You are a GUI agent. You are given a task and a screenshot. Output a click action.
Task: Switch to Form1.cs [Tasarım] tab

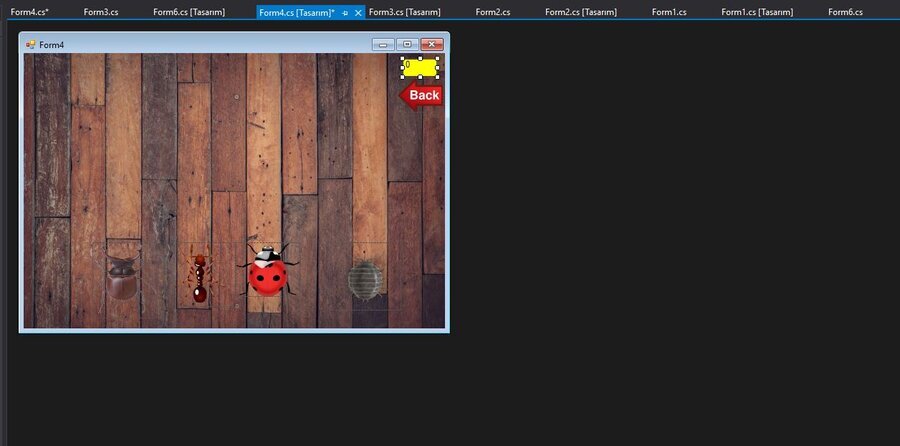(x=757, y=12)
